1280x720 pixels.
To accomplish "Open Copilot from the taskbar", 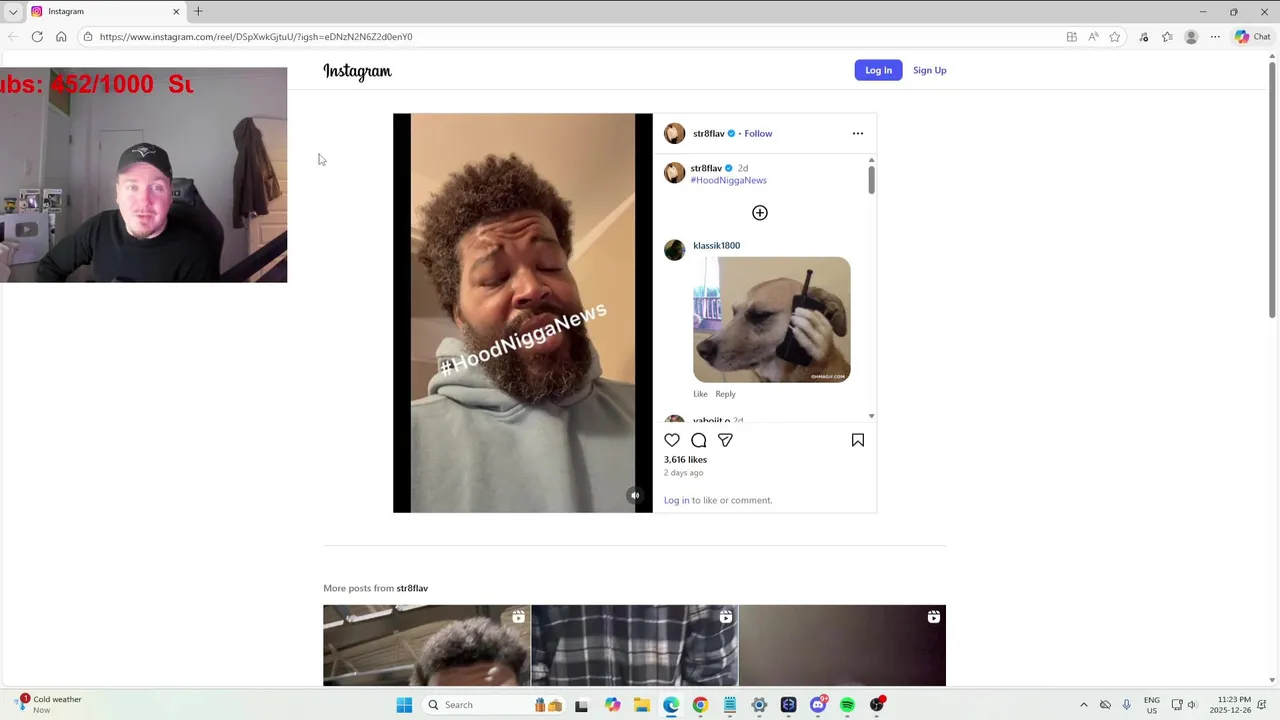I will pos(612,705).
